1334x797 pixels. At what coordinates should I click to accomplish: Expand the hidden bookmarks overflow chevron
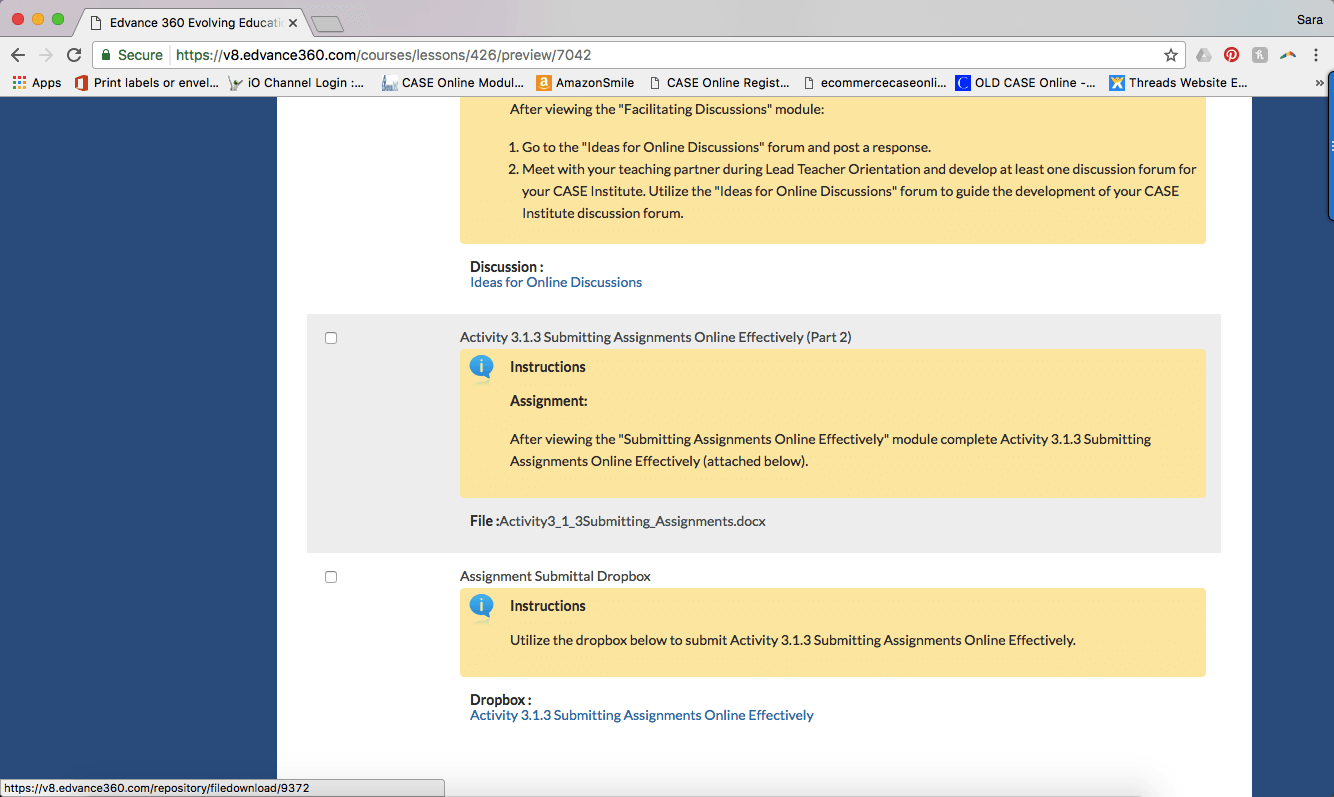tap(1319, 83)
